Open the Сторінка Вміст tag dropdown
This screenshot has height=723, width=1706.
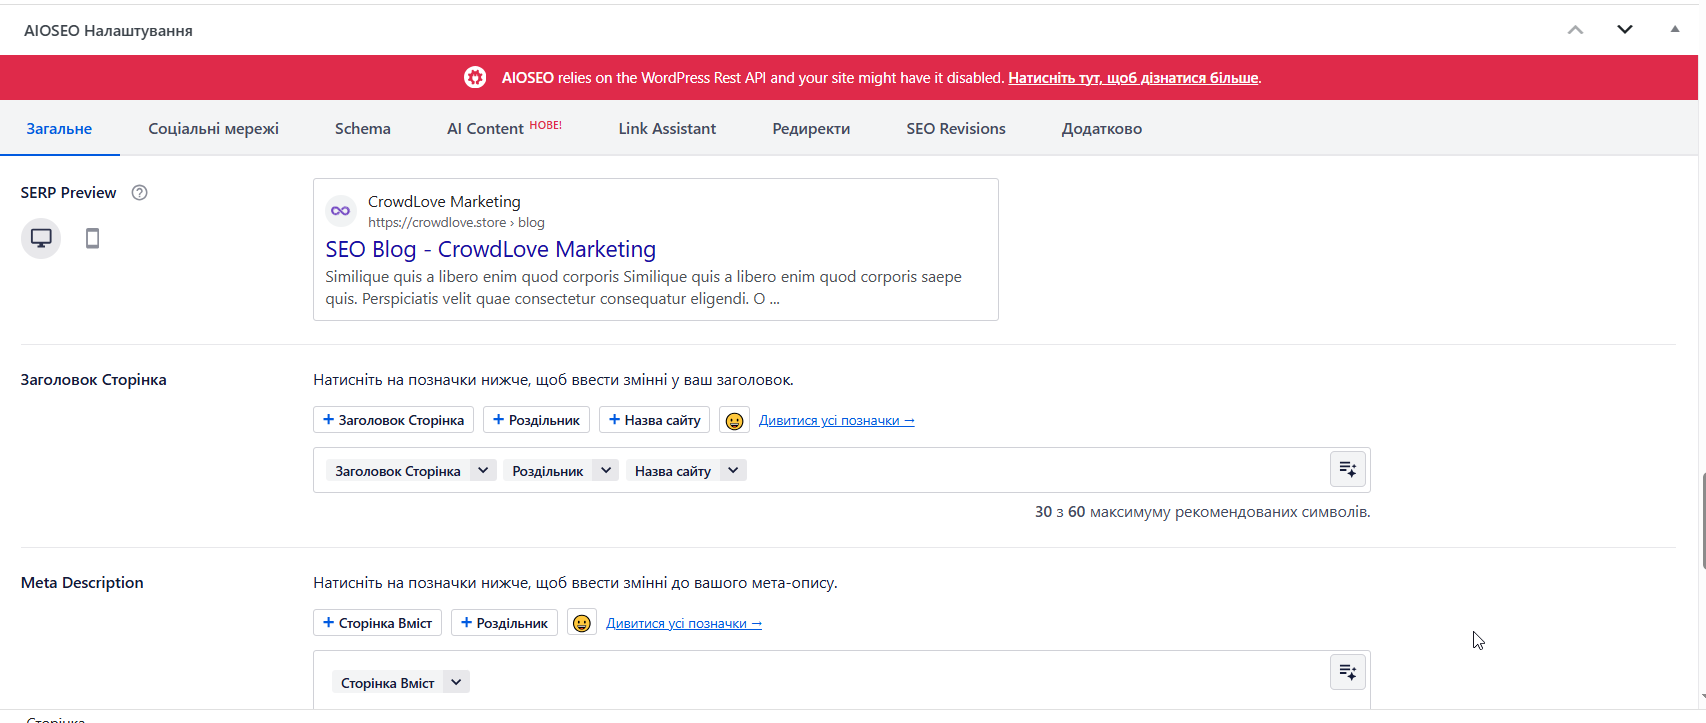(456, 682)
